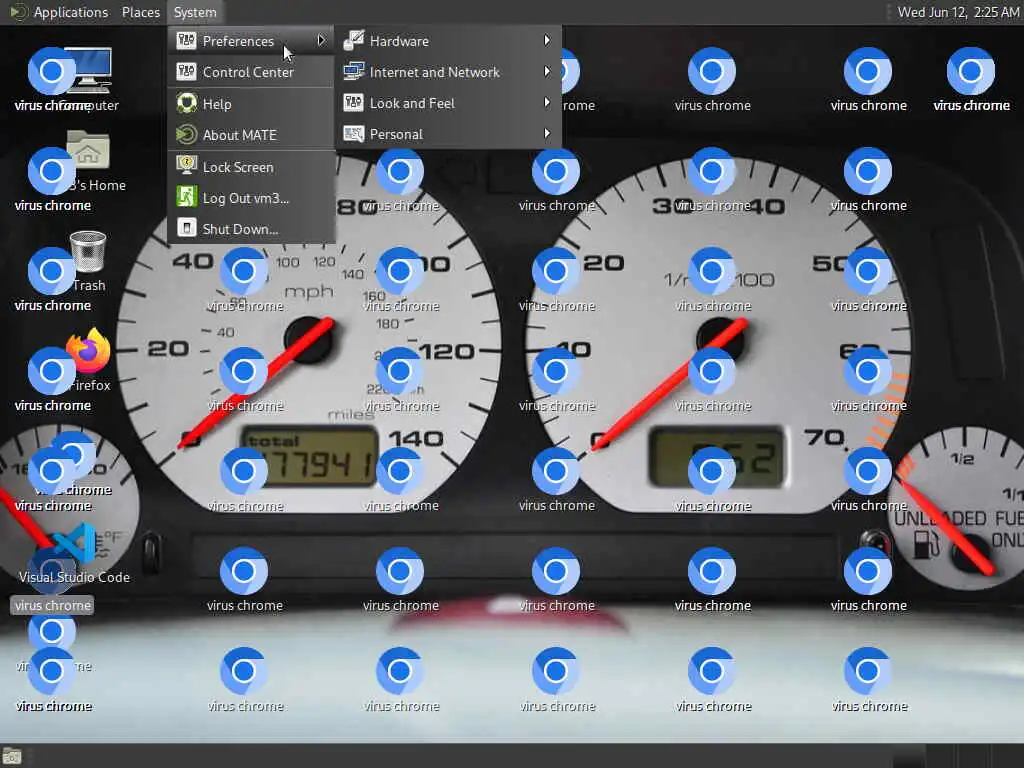This screenshot has width=1024, height=768.
Task: Choose Help in the System menu
Action: click(251, 104)
